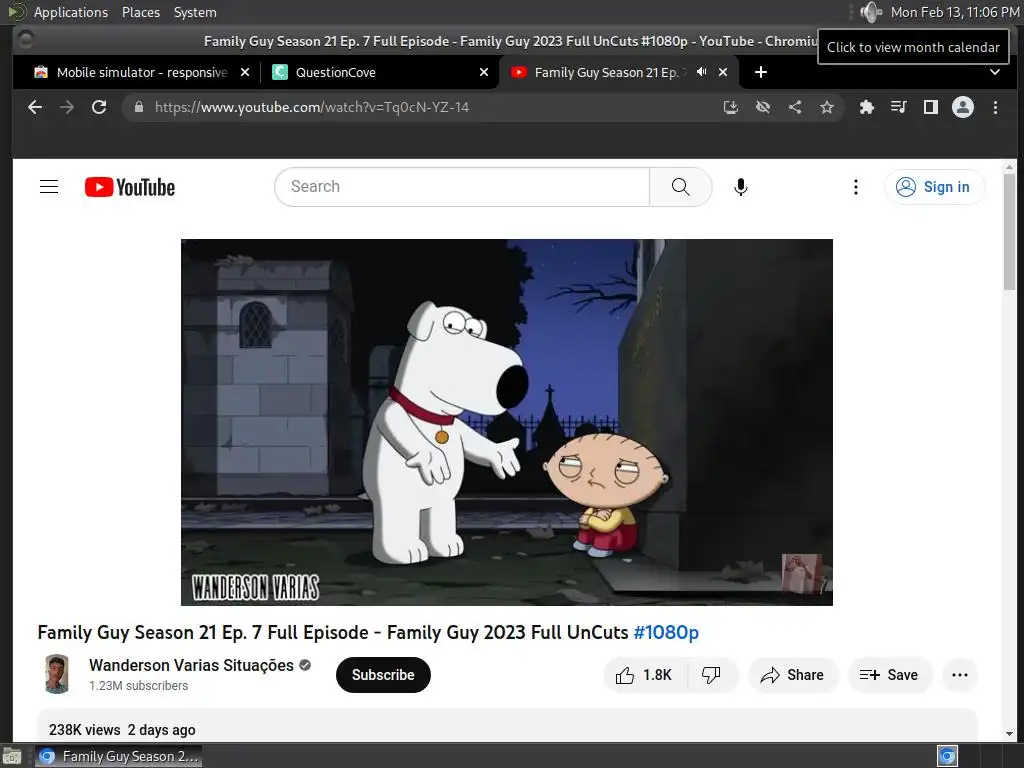Screen dimensions: 1024x768
Task: Close the QuestionCove tab
Action: [x=484, y=72]
